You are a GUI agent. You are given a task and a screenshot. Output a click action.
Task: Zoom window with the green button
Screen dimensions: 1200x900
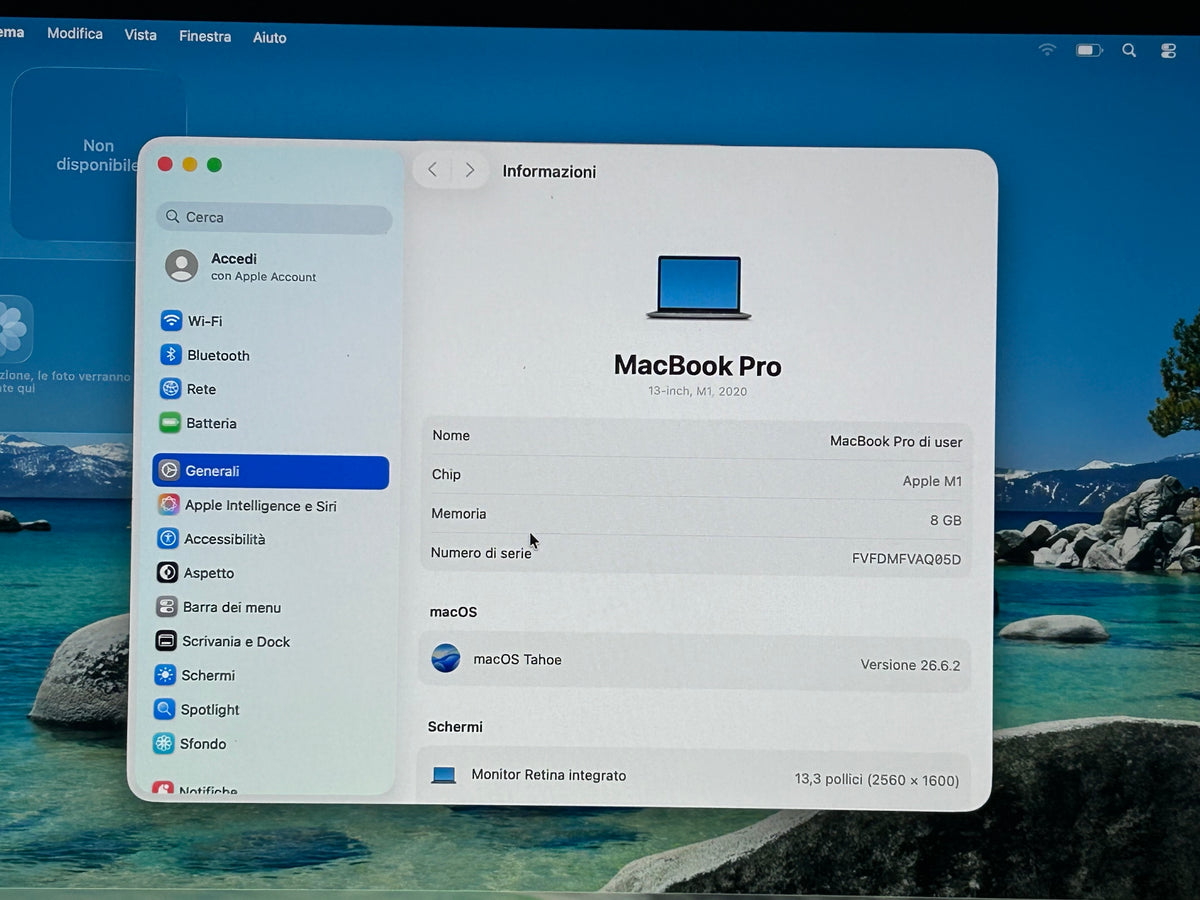pos(214,165)
